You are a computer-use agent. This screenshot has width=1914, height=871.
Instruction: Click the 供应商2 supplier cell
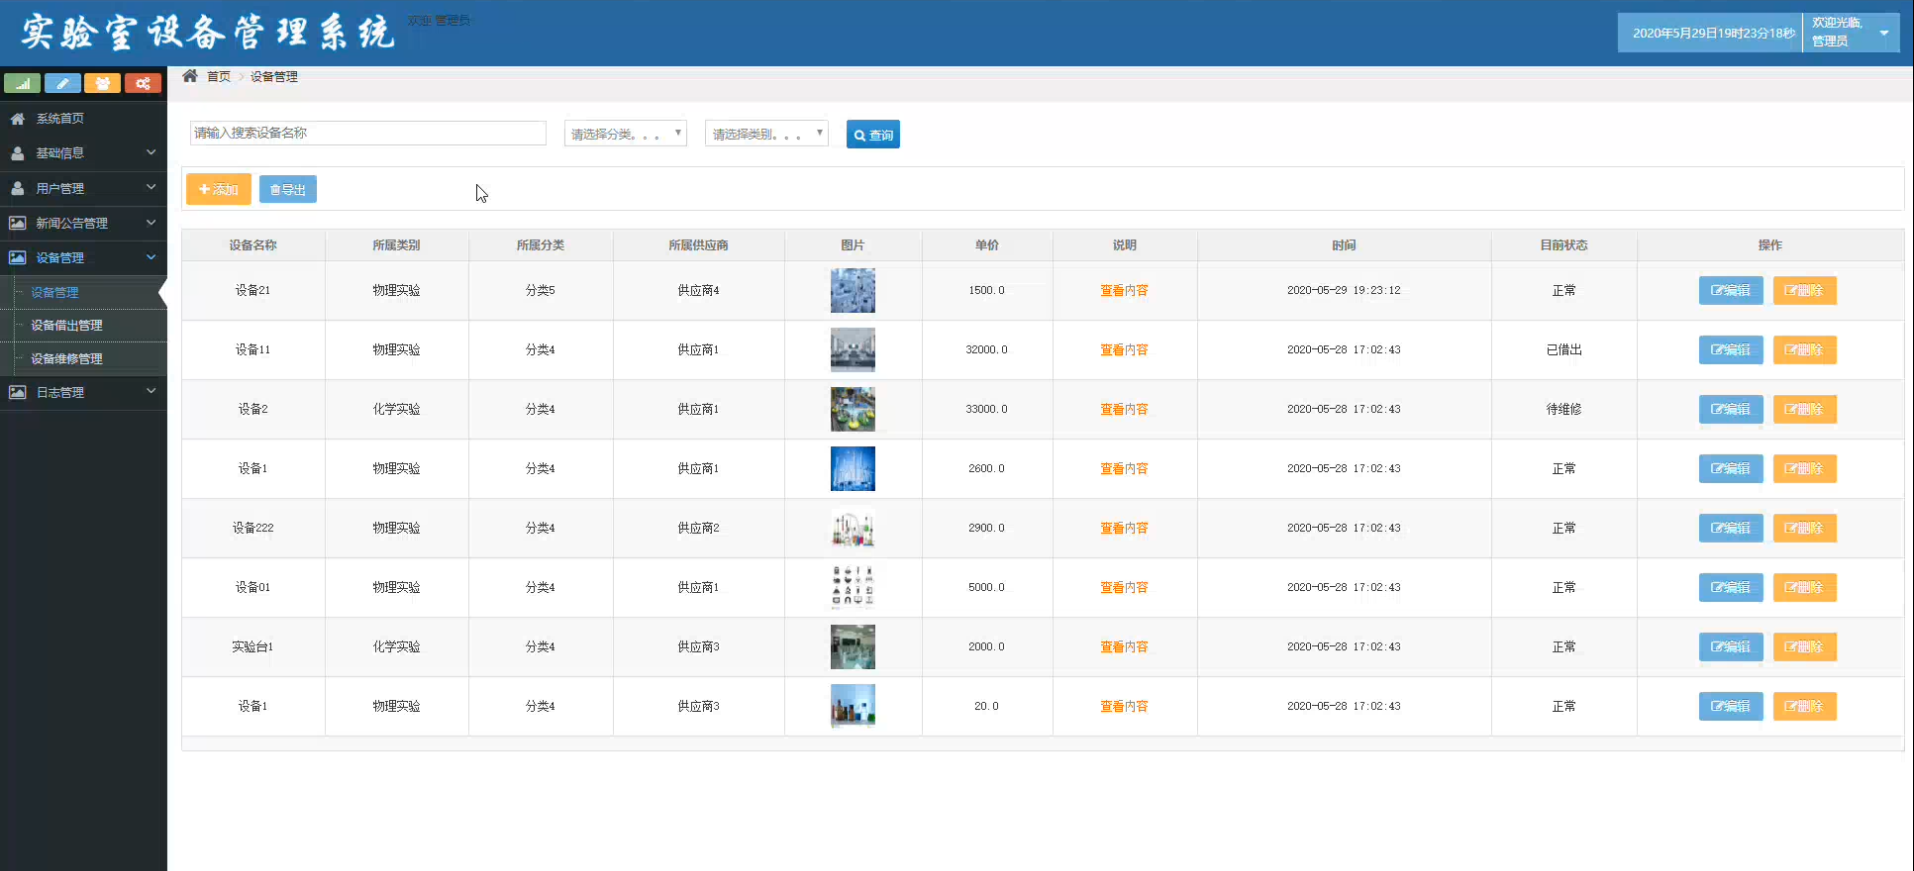tap(698, 528)
